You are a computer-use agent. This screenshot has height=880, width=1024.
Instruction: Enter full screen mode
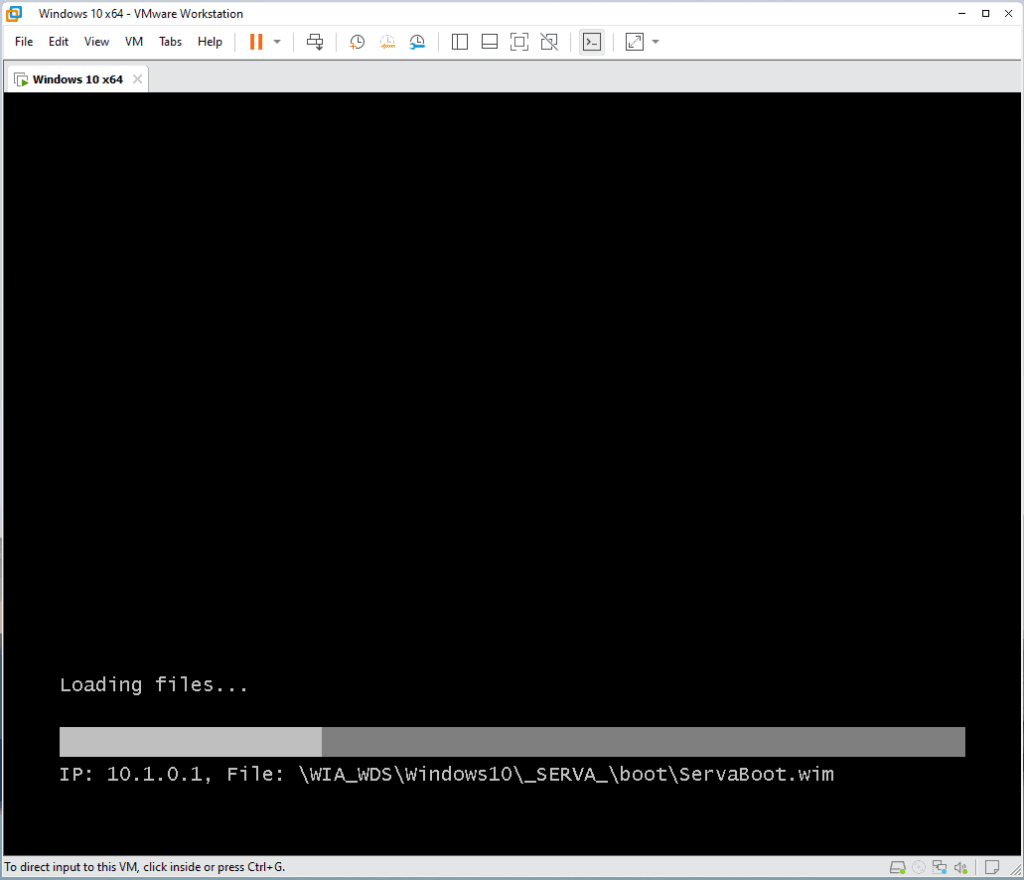click(x=519, y=42)
